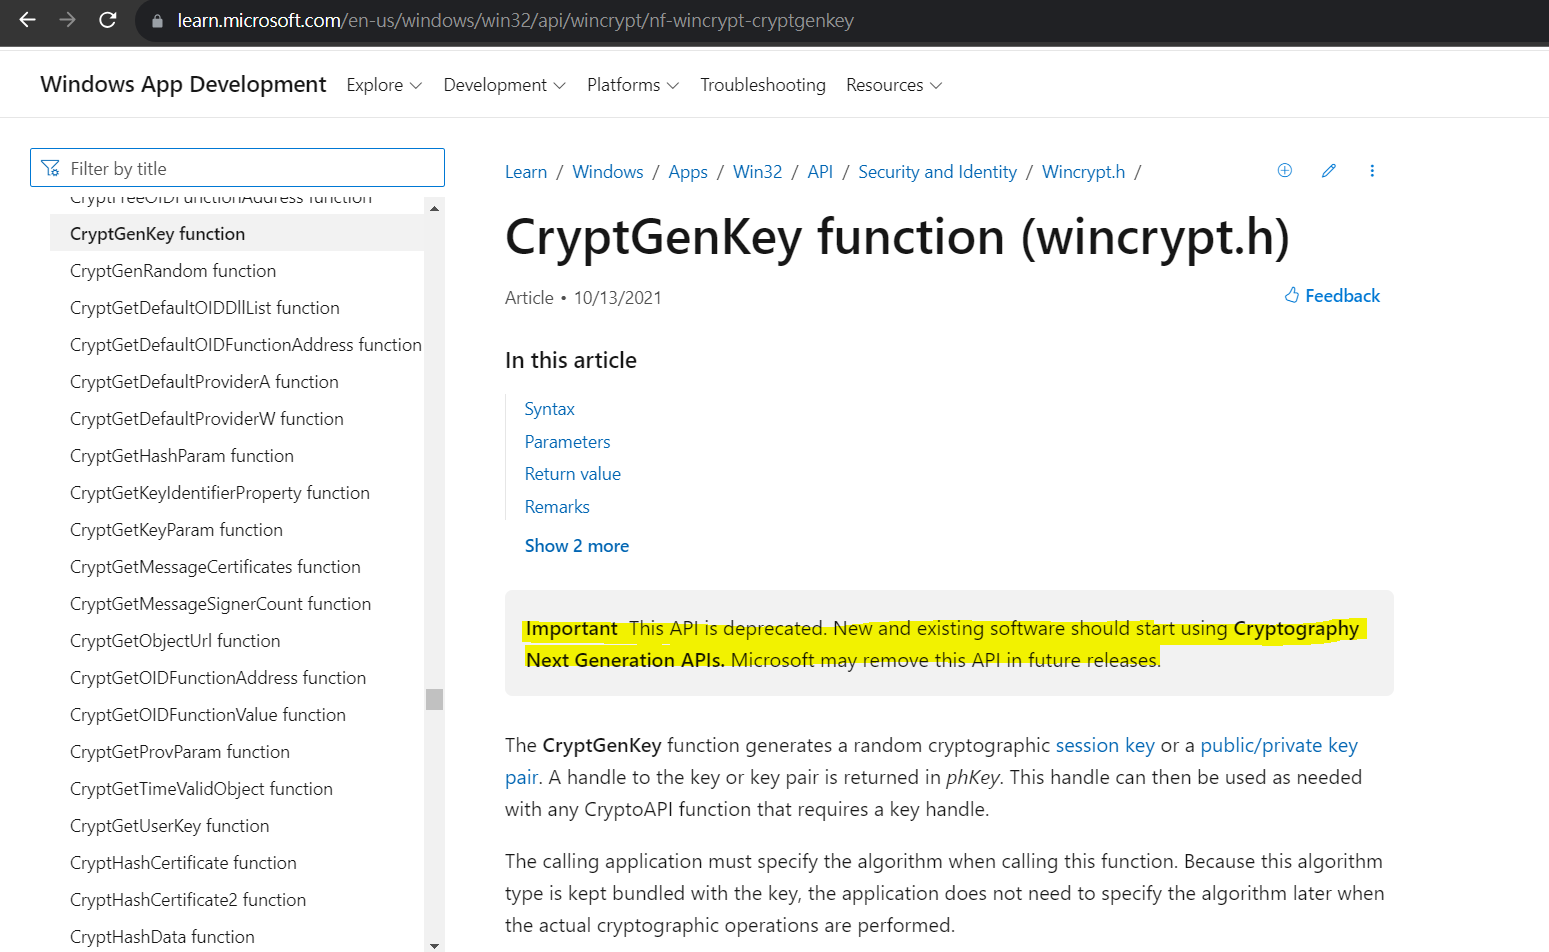1549x952 pixels.
Task: Open CryptGetOIDFunctionAddress function entry
Action: tap(218, 678)
